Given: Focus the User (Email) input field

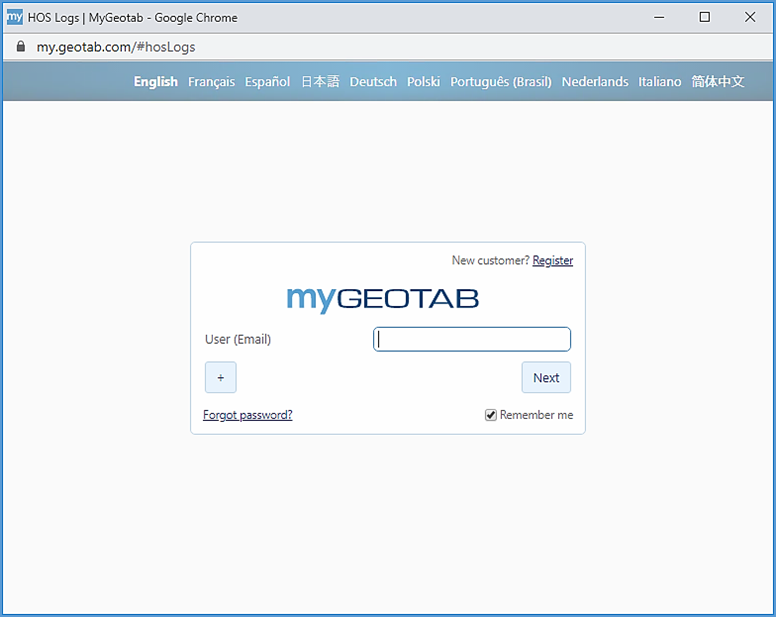Looking at the screenshot, I should click(x=472, y=339).
